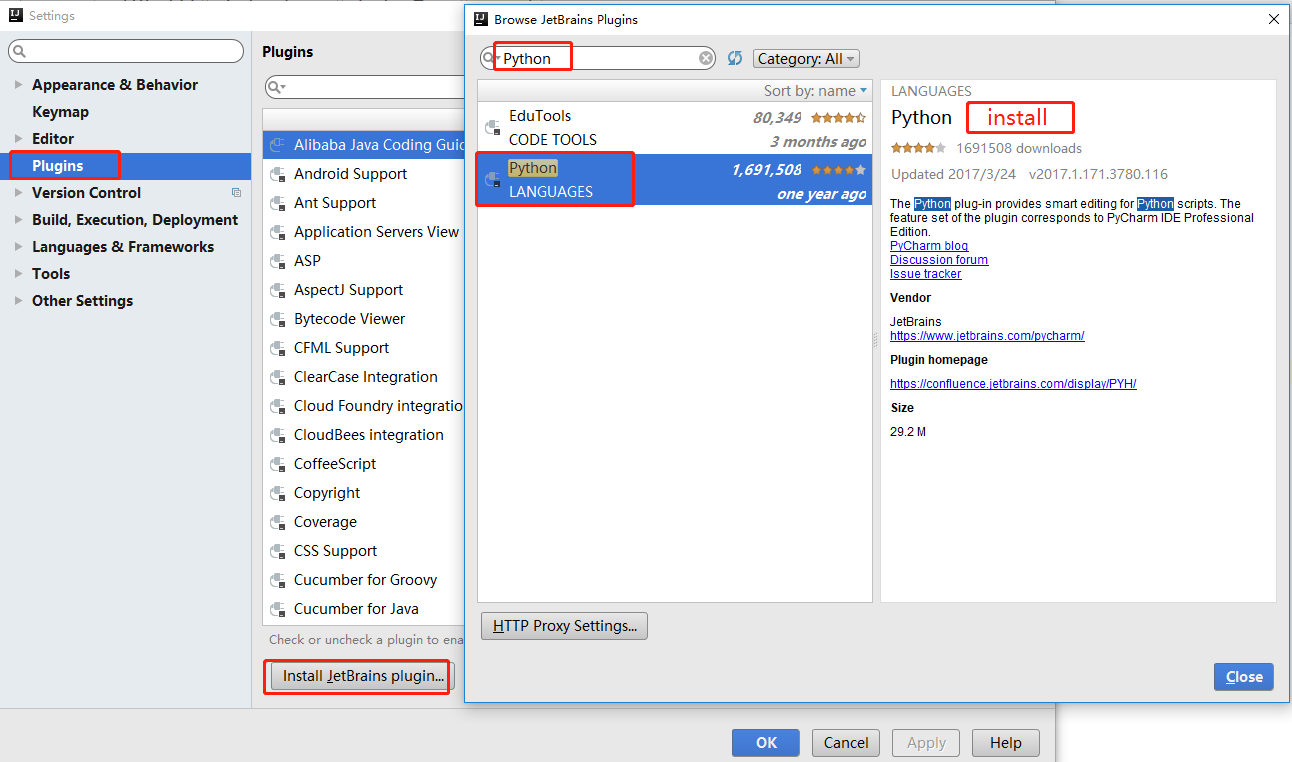Screen dimensions: 1292x762
Task: Click the Cucumber for Java plugin icon
Action: pos(279,609)
